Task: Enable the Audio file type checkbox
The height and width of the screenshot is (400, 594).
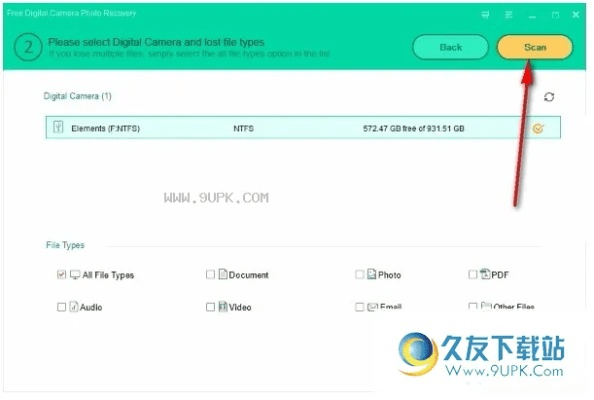Action: coord(61,307)
